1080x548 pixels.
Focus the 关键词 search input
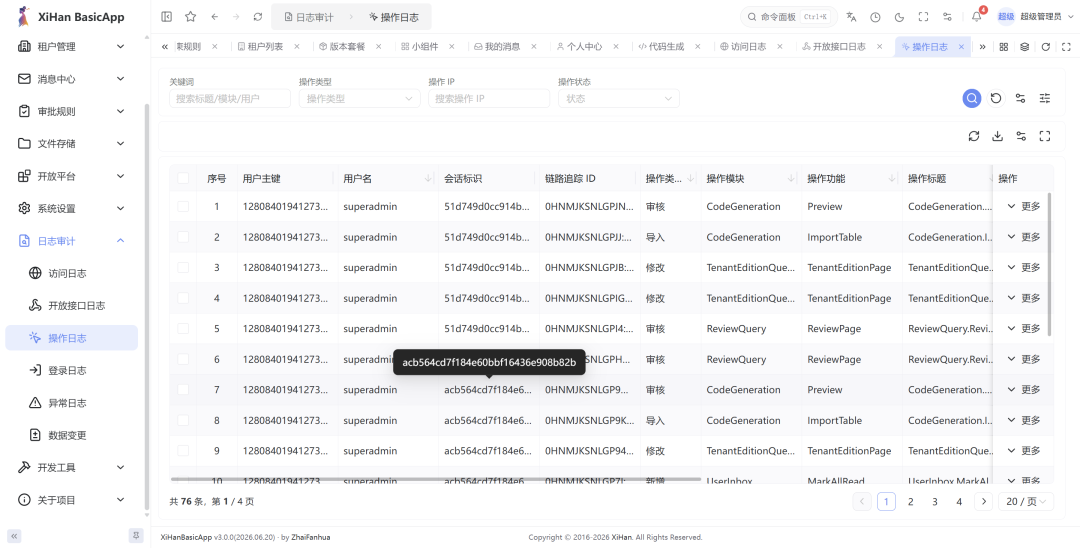(230, 98)
